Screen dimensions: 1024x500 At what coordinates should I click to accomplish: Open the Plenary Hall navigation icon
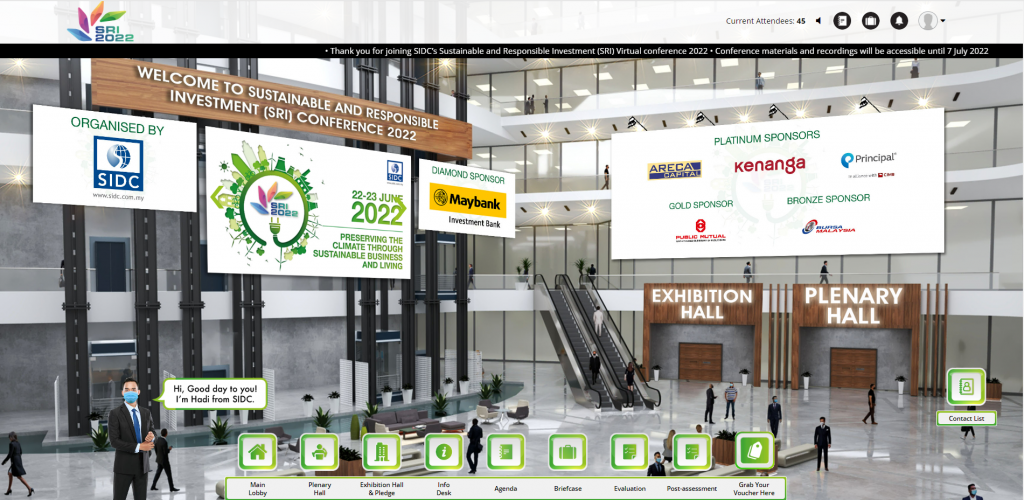pos(319,452)
